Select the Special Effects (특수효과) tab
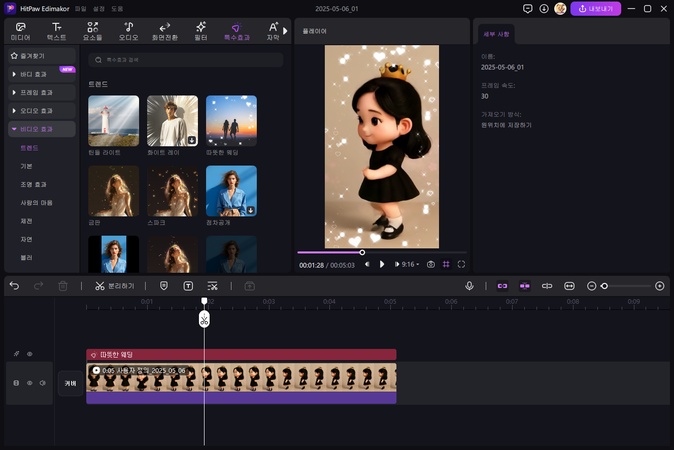This screenshot has height=450, width=674. [236, 31]
